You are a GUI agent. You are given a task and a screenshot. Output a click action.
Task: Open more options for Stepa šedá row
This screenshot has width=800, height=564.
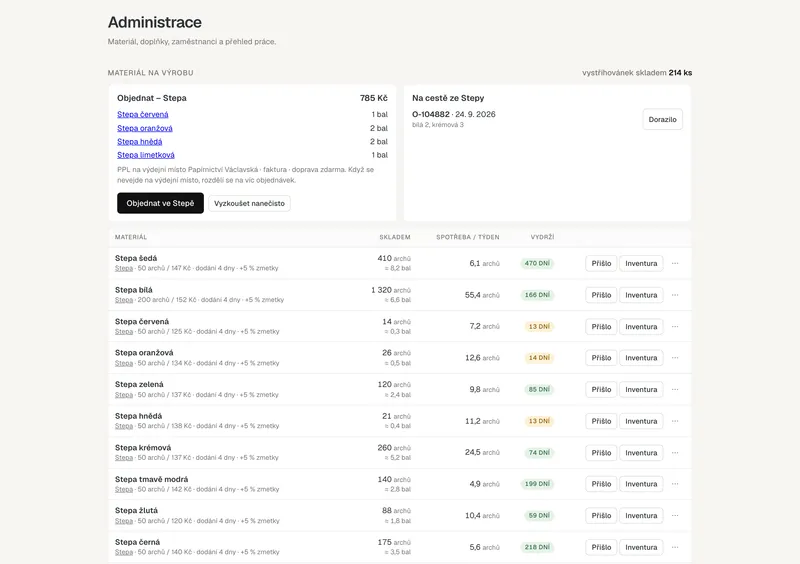[675, 263]
